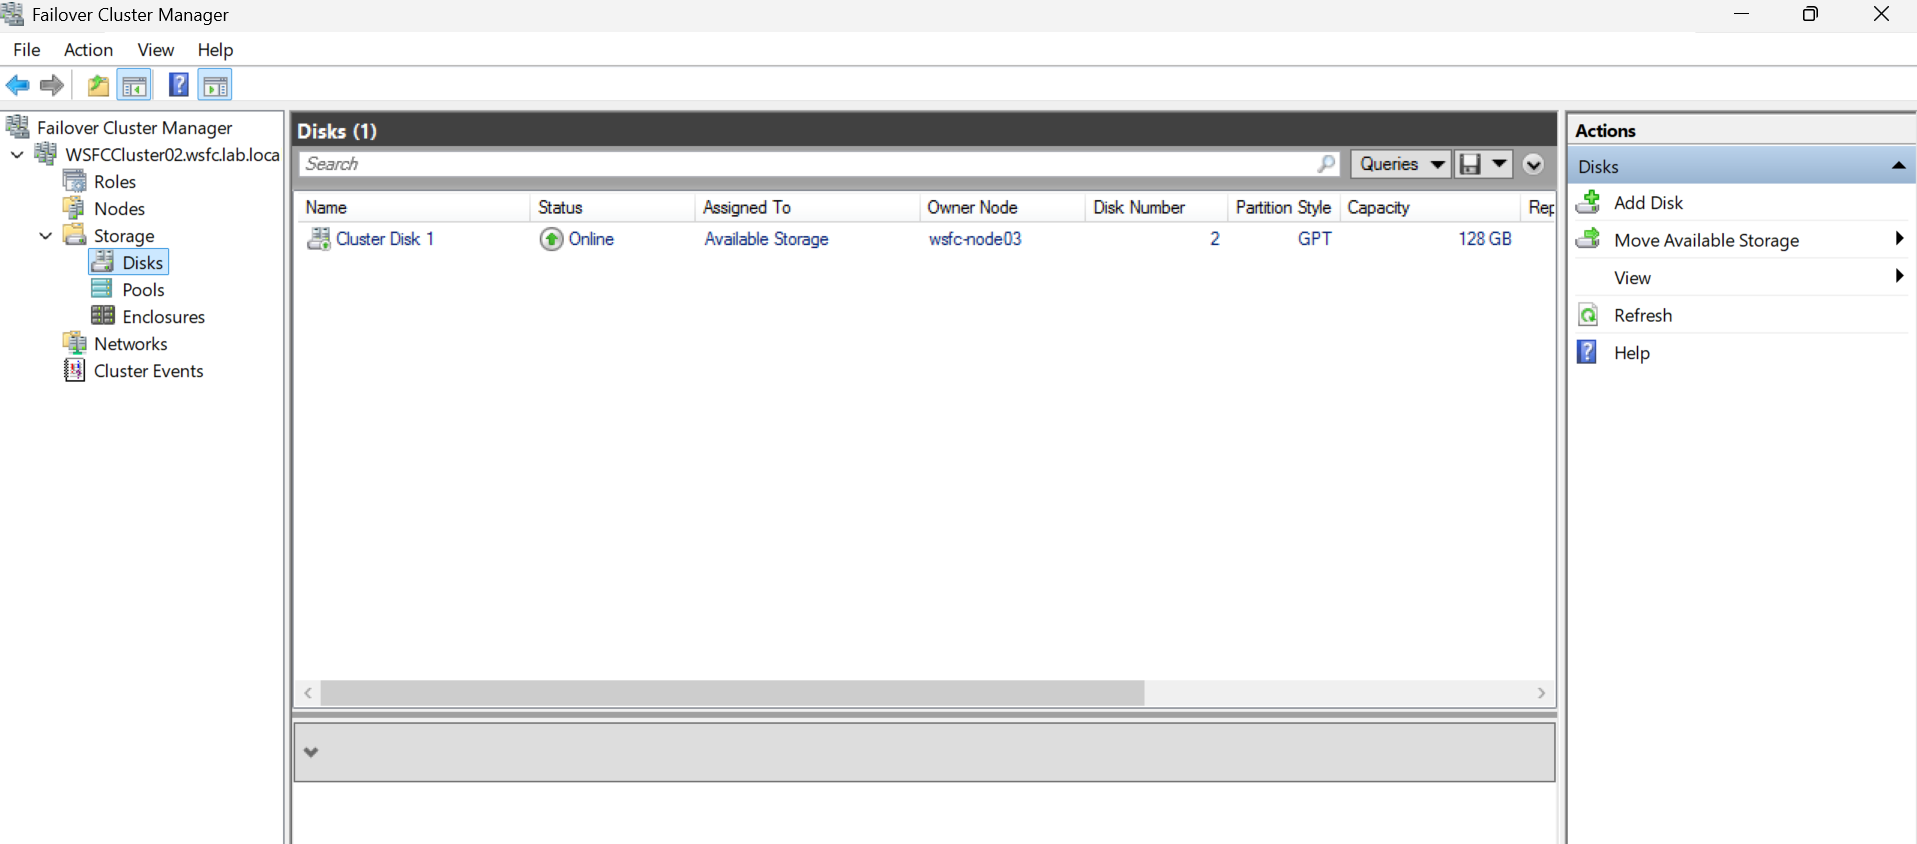The height and width of the screenshot is (844, 1917).
Task: Sort by Partition Style column header
Action: click(x=1284, y=207)
